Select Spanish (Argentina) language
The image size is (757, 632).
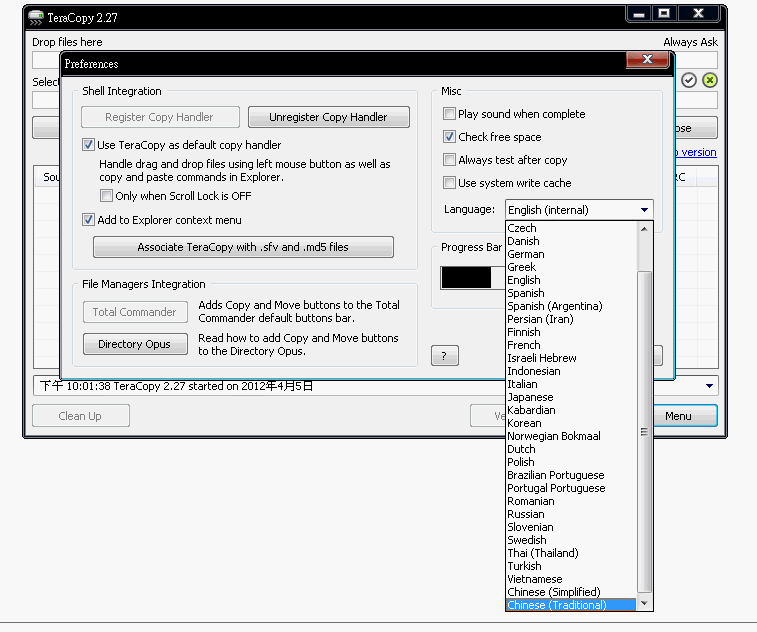click(x=571, y=306)
